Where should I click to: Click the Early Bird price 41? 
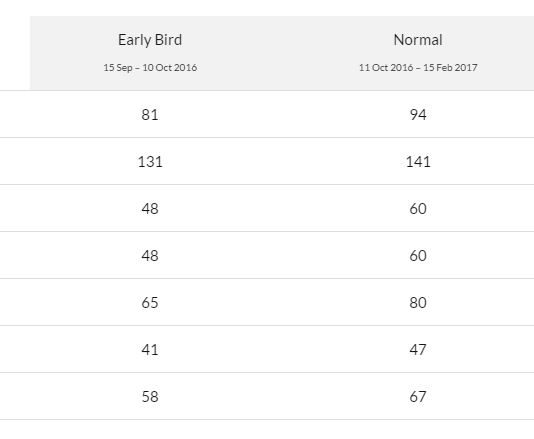150,349
